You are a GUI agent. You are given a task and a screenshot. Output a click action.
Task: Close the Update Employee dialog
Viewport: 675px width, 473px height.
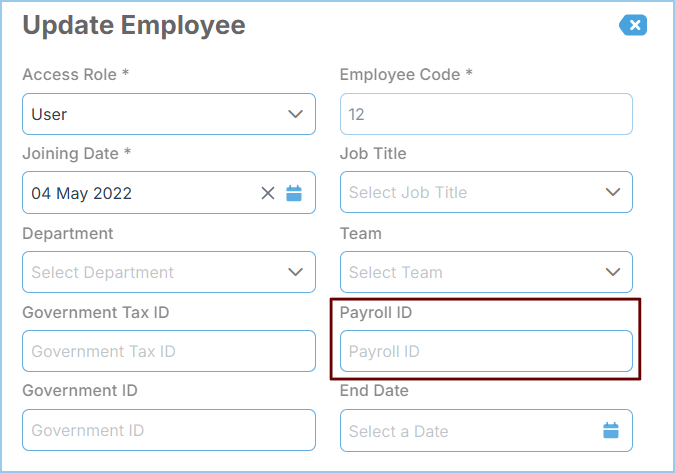633,25
